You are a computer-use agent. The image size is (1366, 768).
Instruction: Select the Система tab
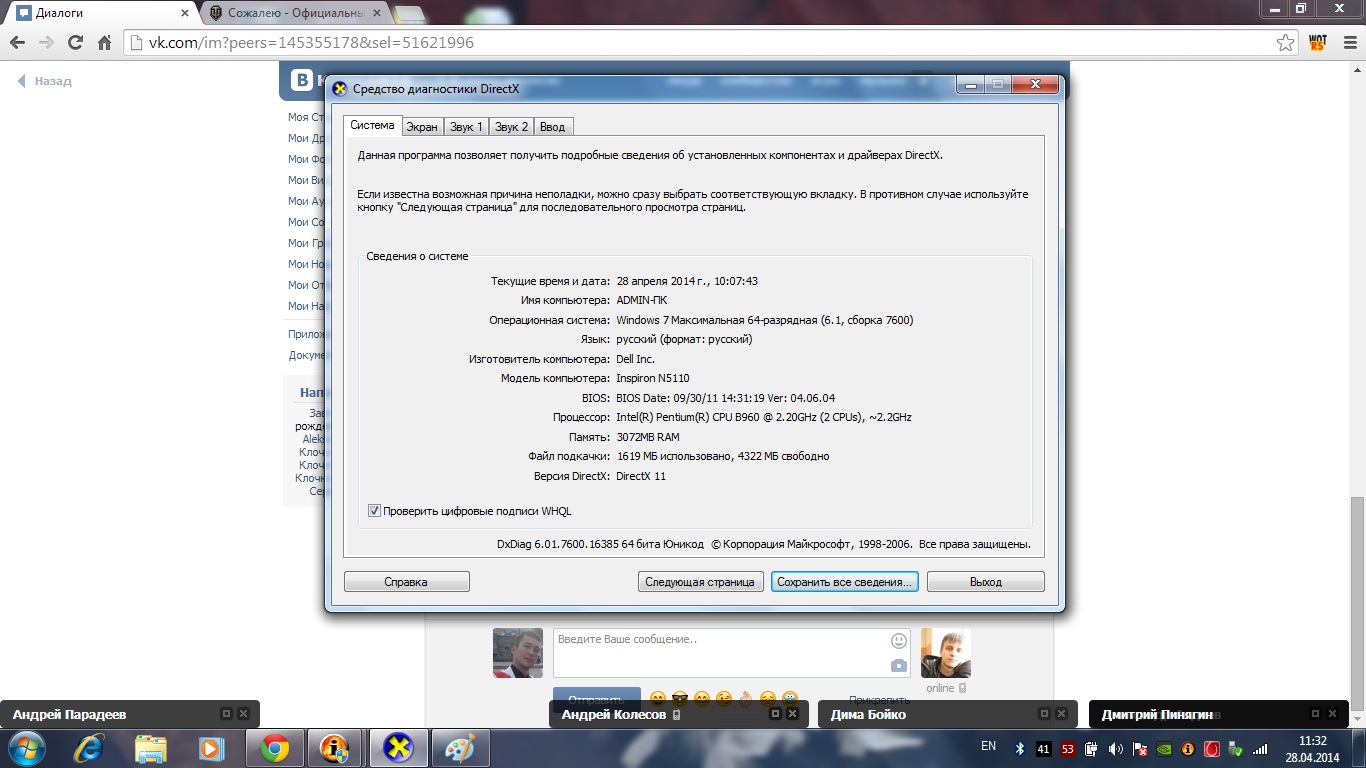click(372, 125)
